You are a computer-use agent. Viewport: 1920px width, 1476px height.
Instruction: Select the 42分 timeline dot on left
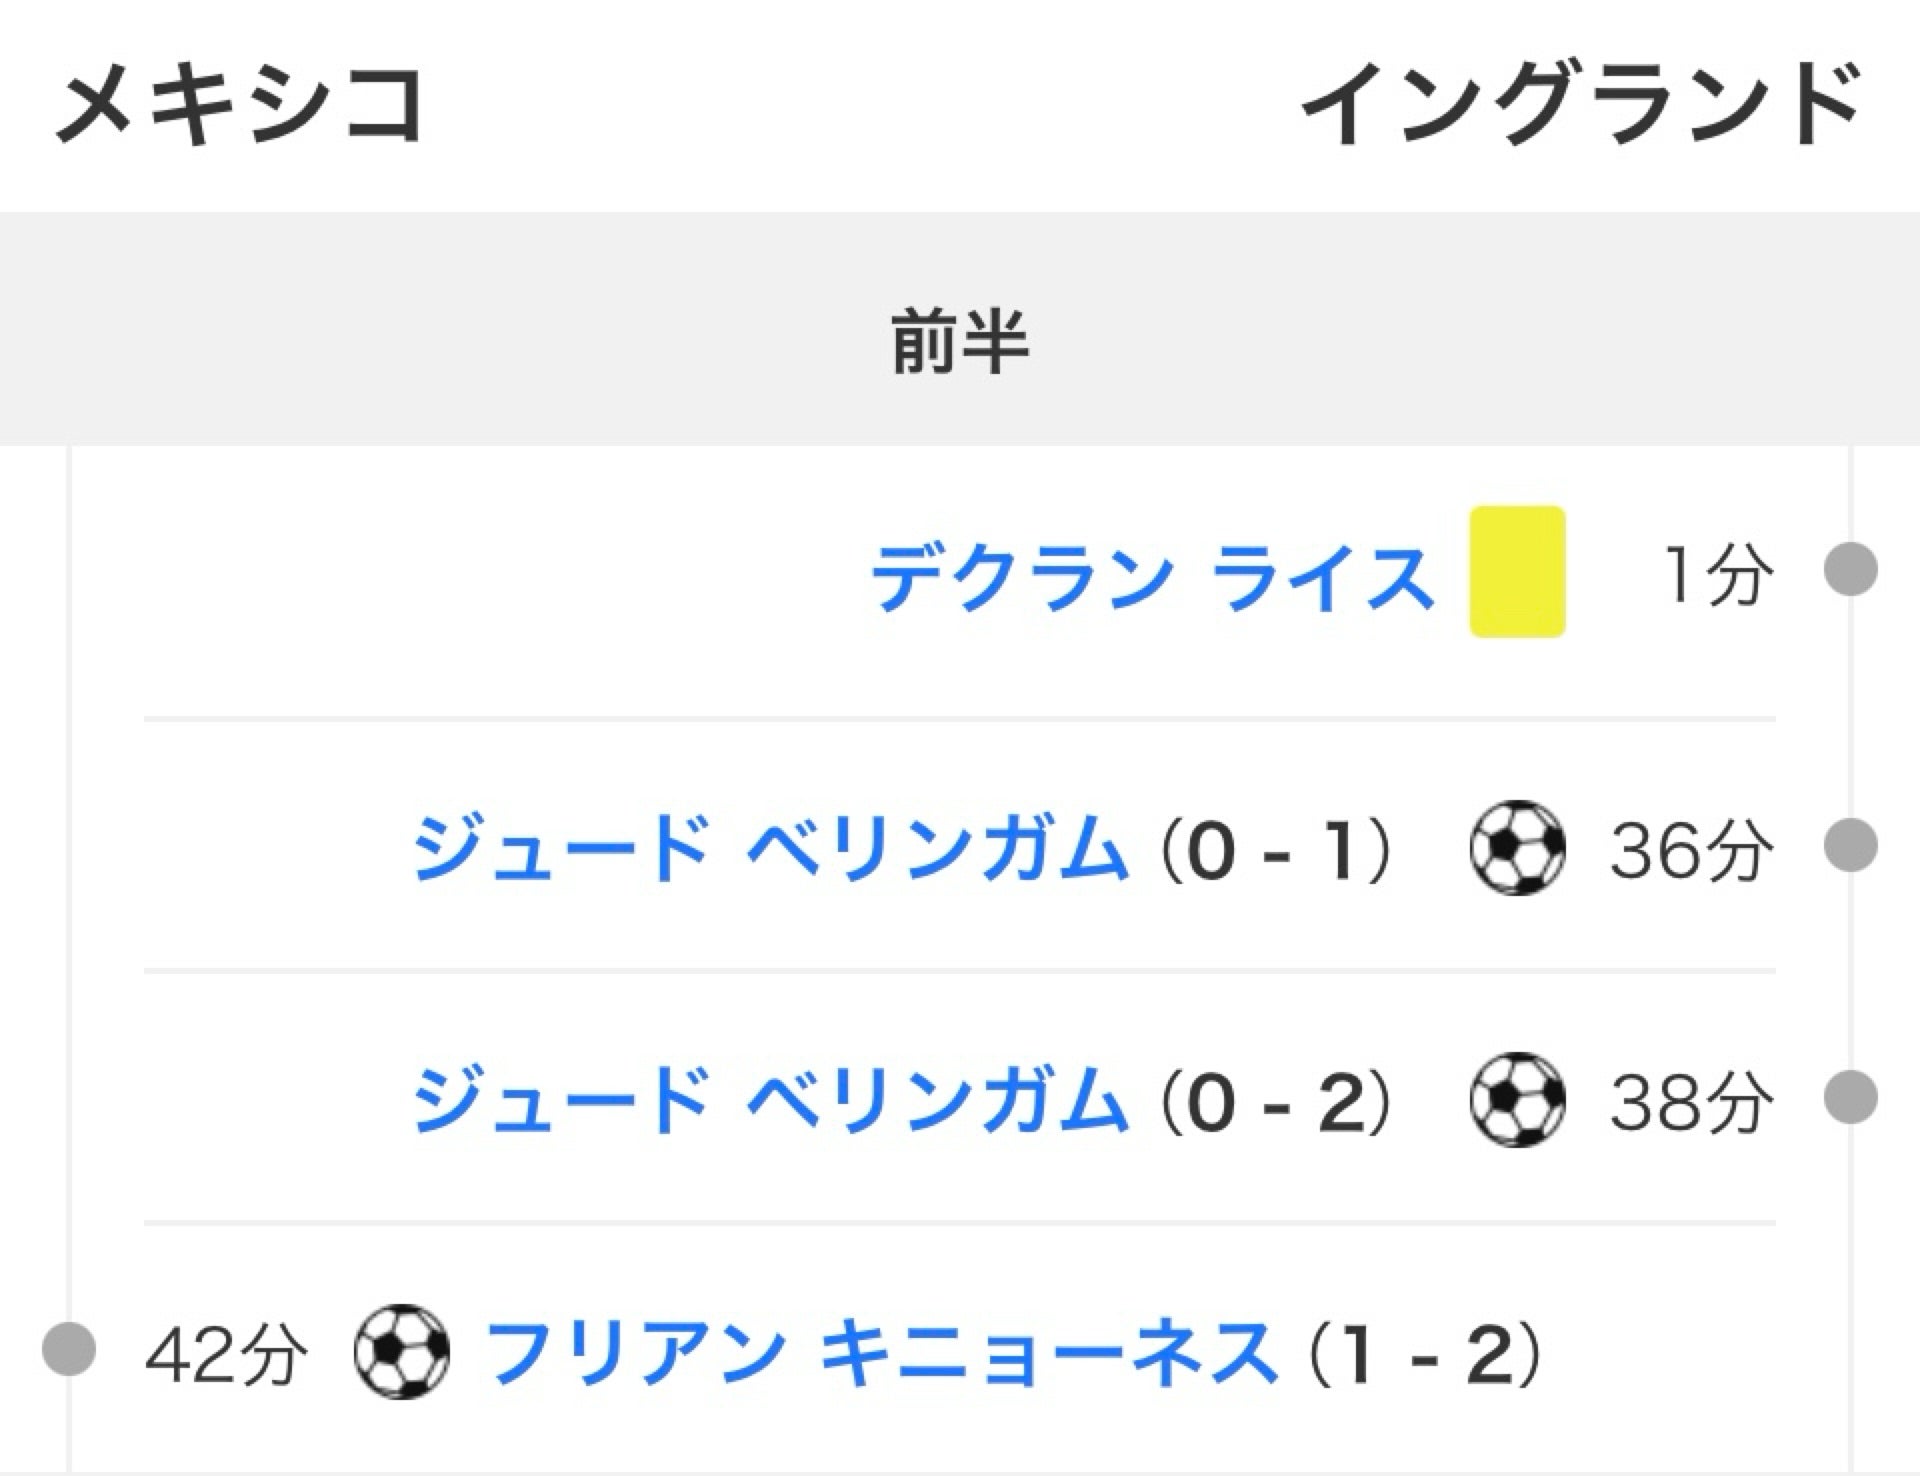point(69,1349)
